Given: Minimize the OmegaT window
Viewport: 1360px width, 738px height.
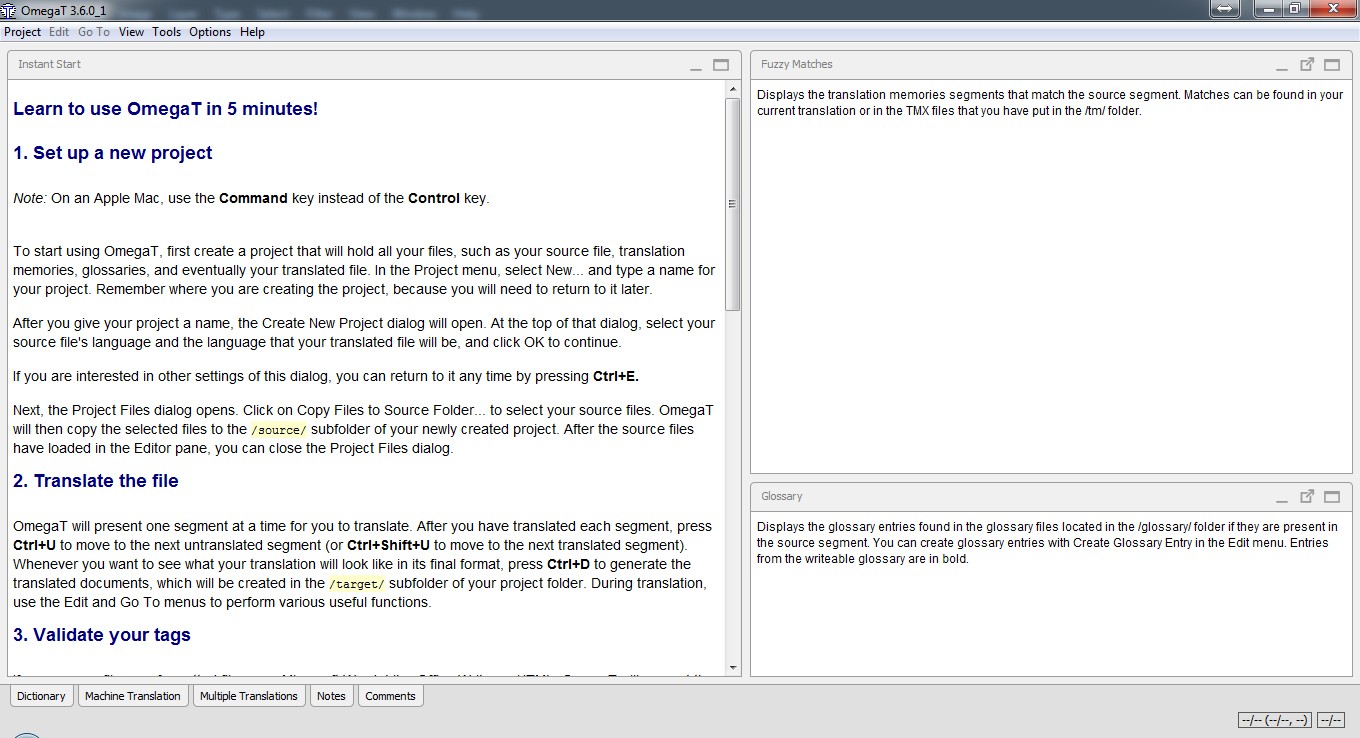Looking at the screenshot, I should pos(1270,9).
